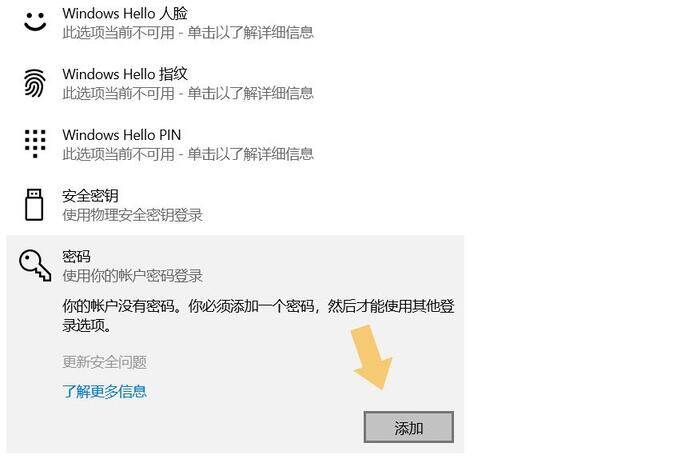
Task: Click the Windows Hello face smiley icon
Action: (x=35, y=22)
